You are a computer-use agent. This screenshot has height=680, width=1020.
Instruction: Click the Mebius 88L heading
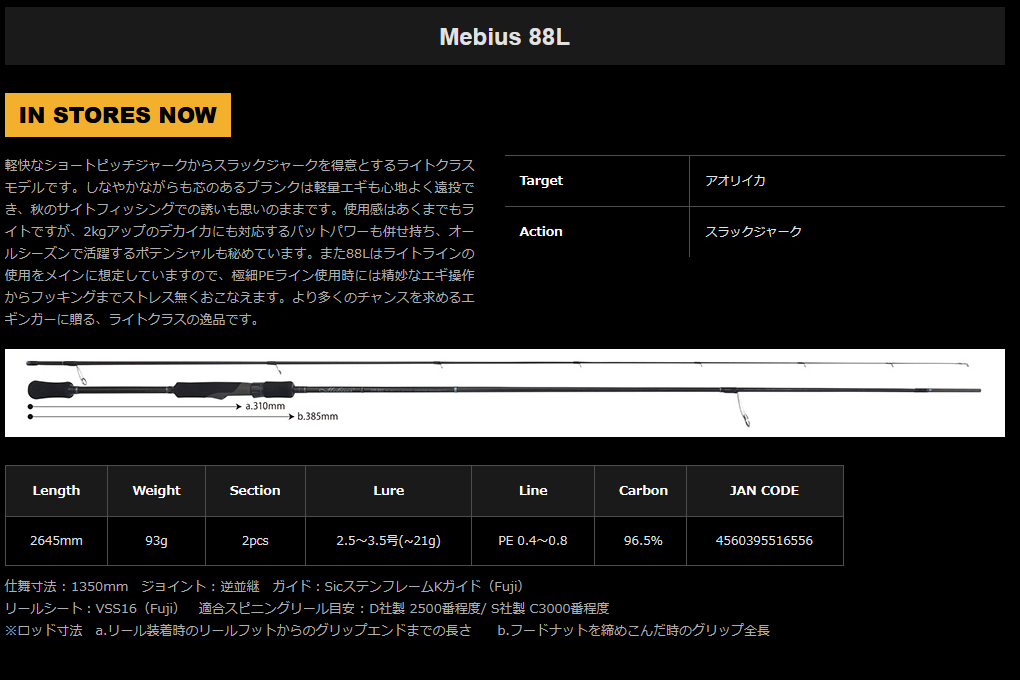504,36
